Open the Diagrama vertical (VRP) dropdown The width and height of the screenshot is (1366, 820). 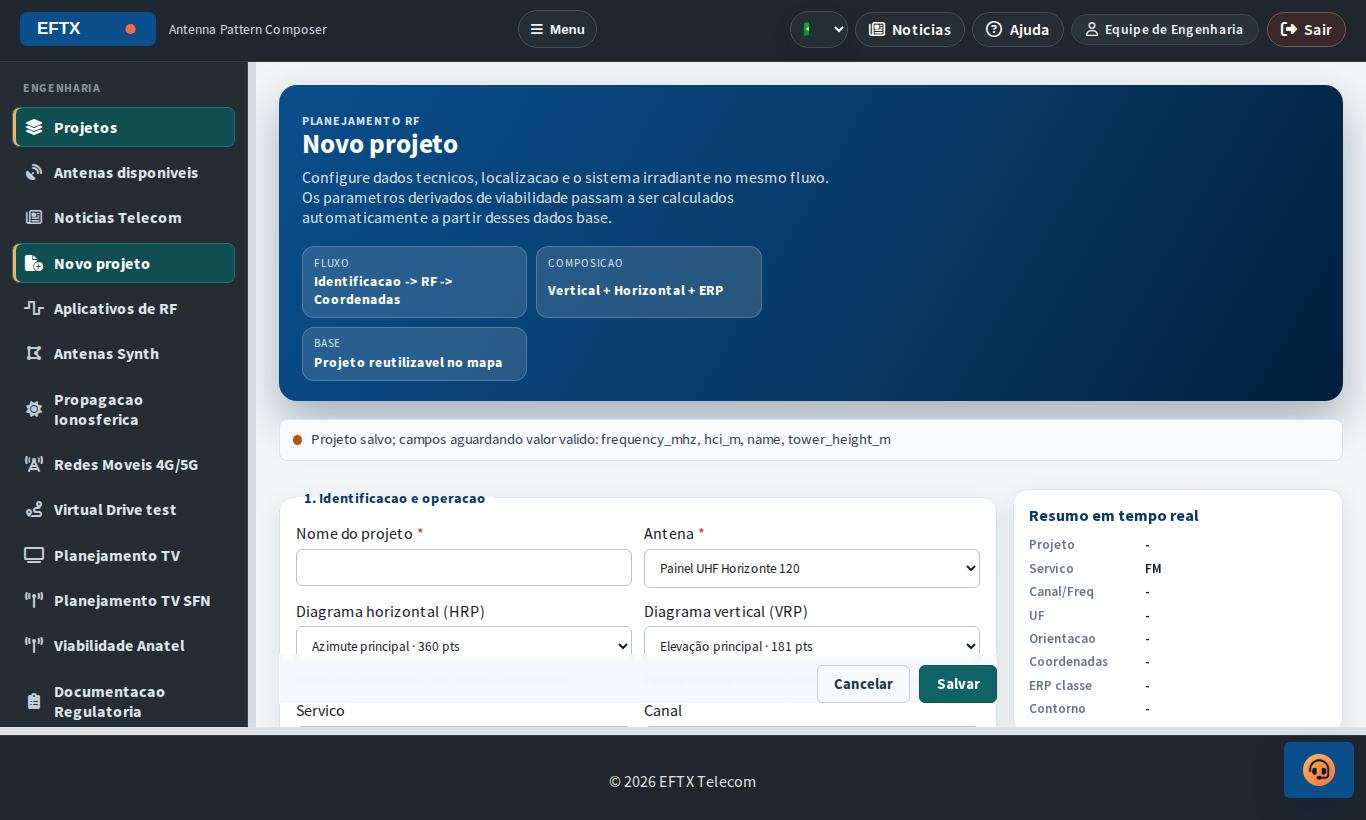click(812, 646)
